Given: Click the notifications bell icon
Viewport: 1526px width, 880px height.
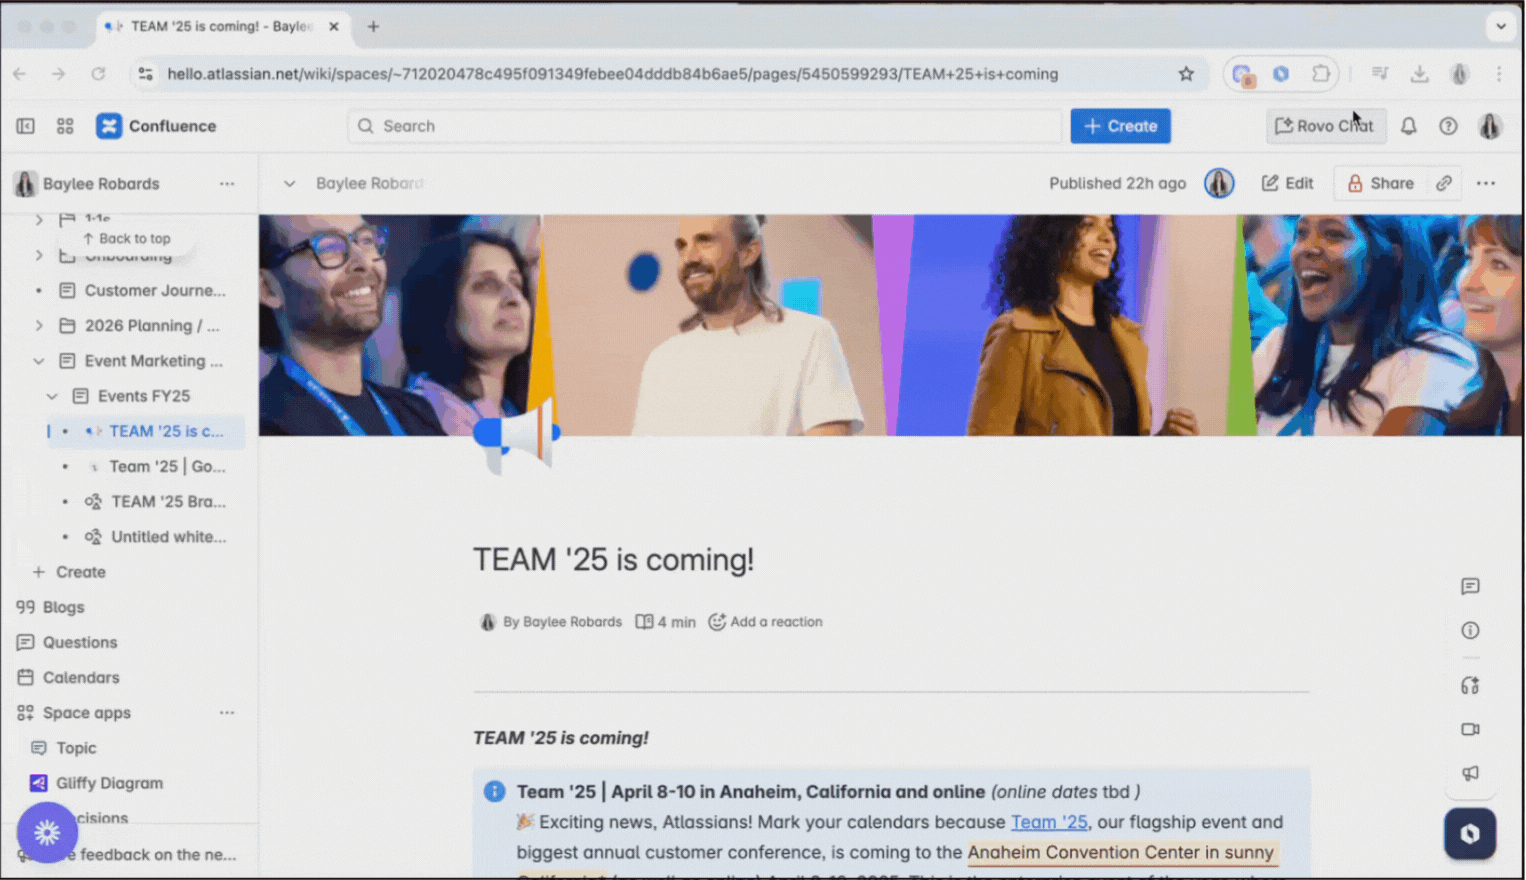Looking at the screenshot, I should pos(1409,126).
